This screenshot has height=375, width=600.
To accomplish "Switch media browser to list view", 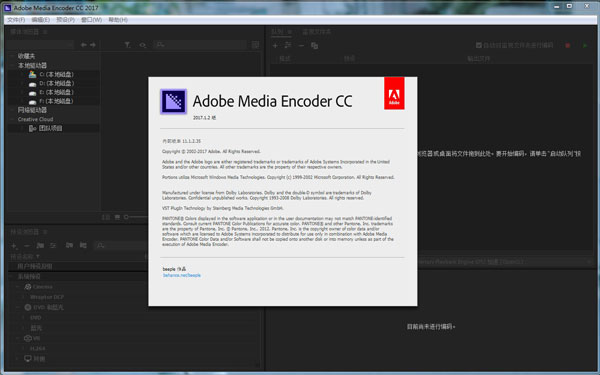I will tap(106, 217).
